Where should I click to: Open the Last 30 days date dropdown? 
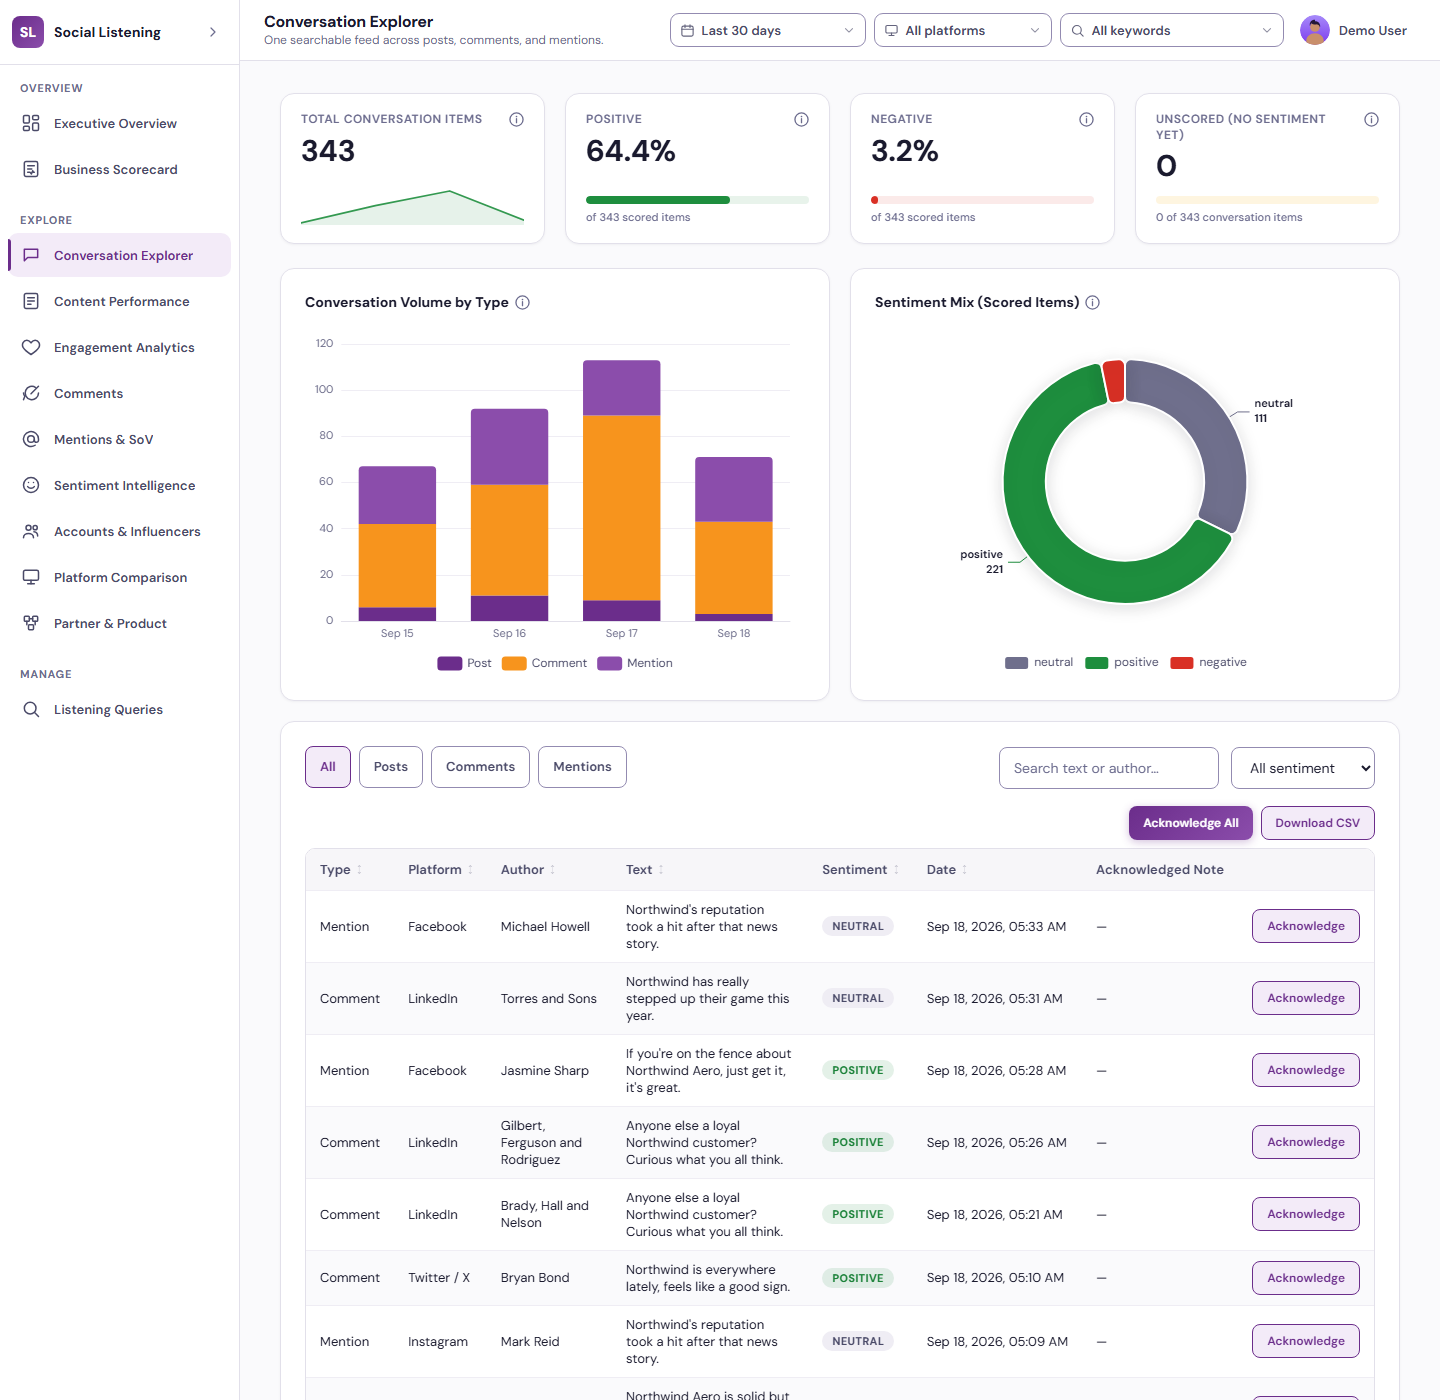pos(768,30)
